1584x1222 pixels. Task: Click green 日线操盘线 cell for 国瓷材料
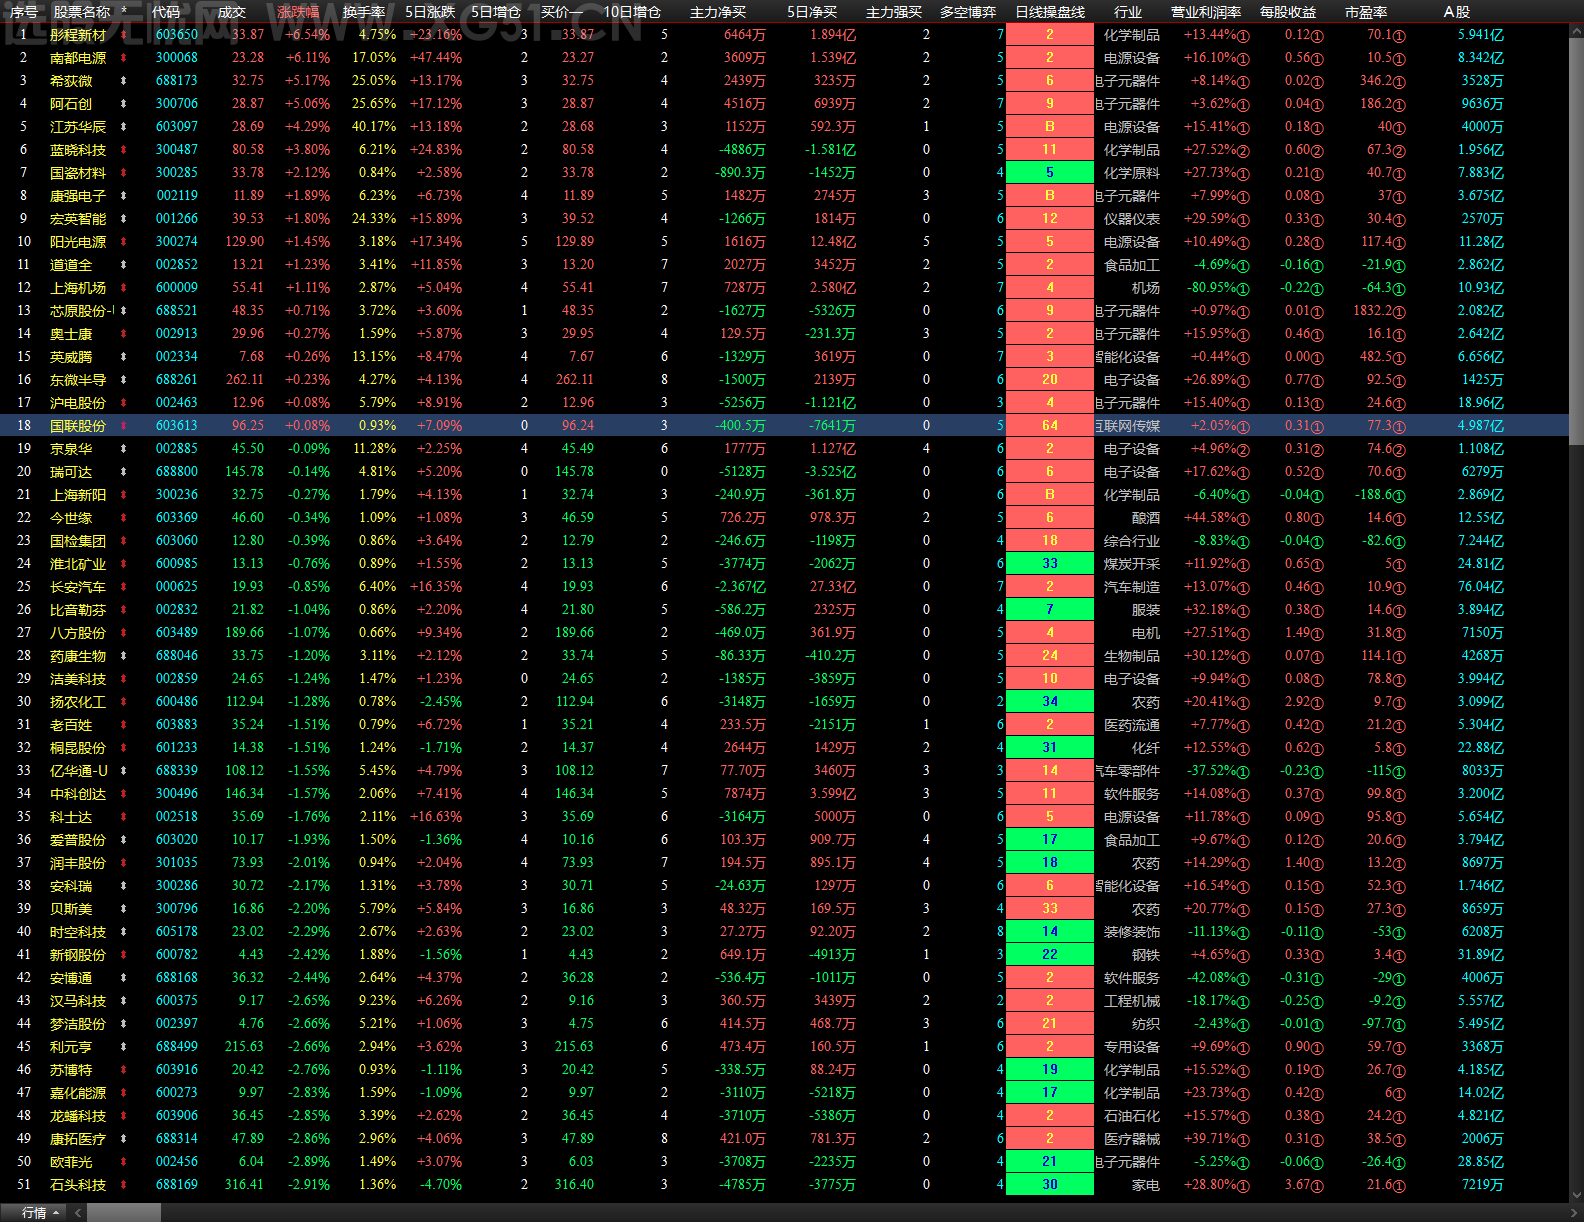click(x=1050, y=173)
